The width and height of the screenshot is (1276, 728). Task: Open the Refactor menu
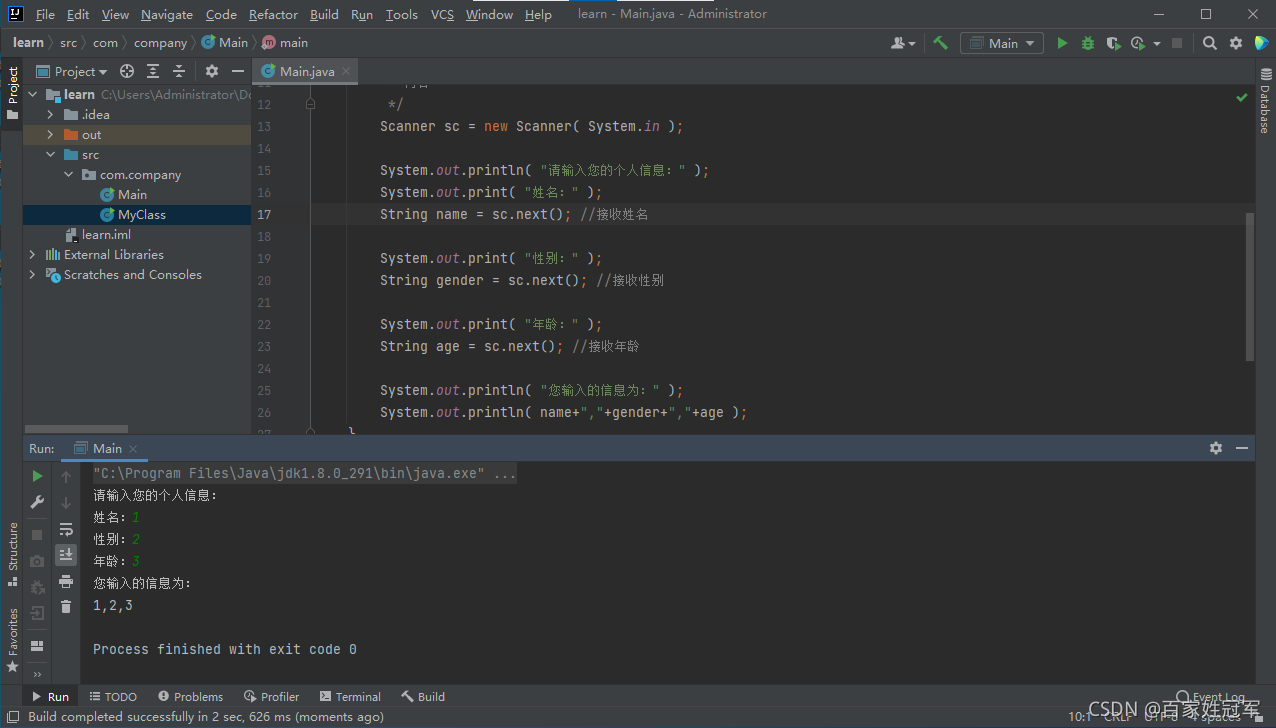(273, 14)
